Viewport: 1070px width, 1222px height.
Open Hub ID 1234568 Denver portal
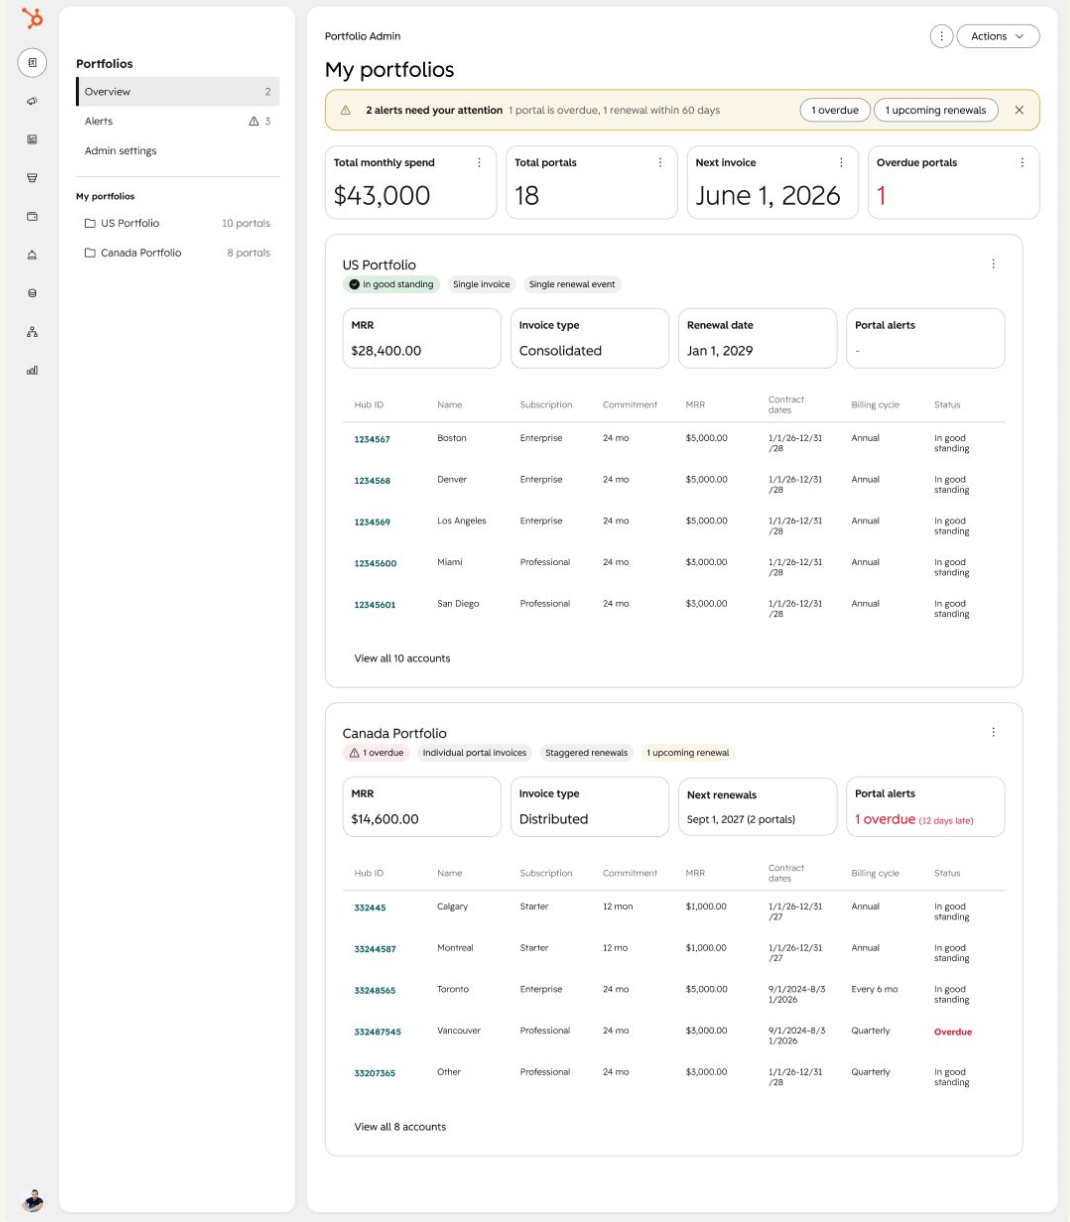coord(372,481)
